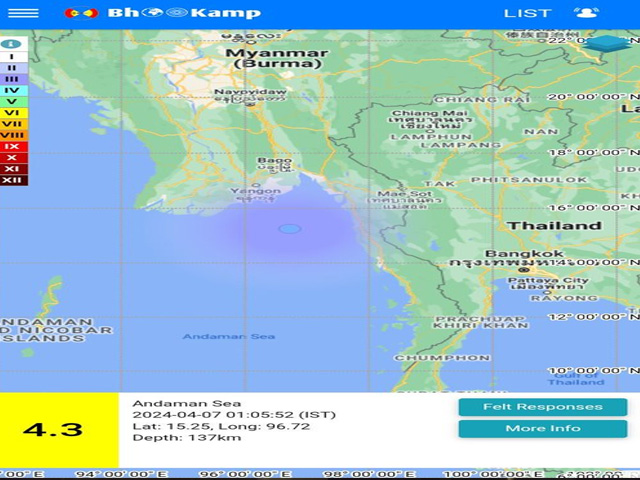Viewport: 640px width, 480px height.
Task: Click the Andaman Sea map label
Action: click(229, 336)
